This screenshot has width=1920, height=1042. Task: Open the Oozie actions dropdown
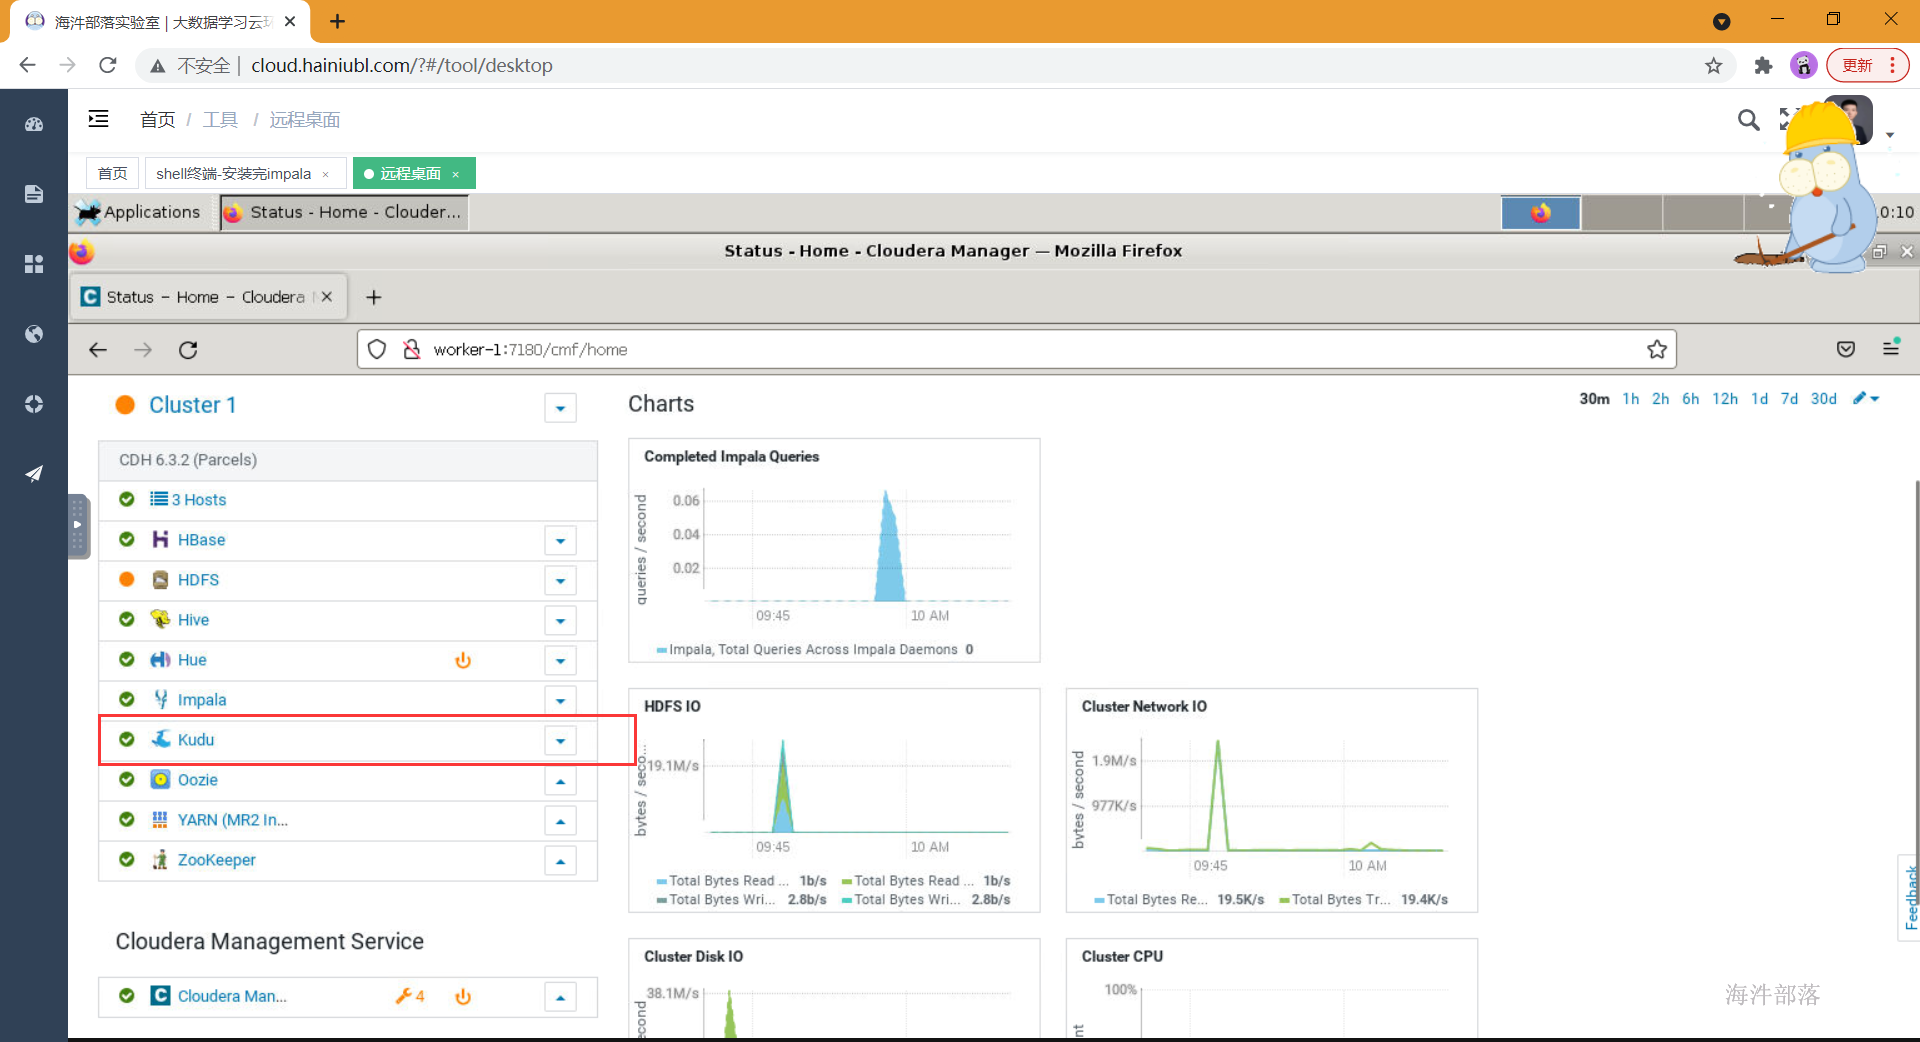[560, 781]
